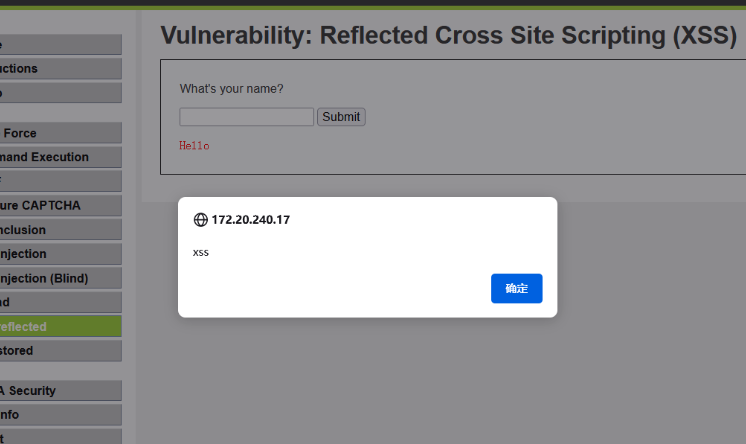Screen dimensions: 746x444
Task: Select the XSS reflected menu item
Action: [60, 326]
